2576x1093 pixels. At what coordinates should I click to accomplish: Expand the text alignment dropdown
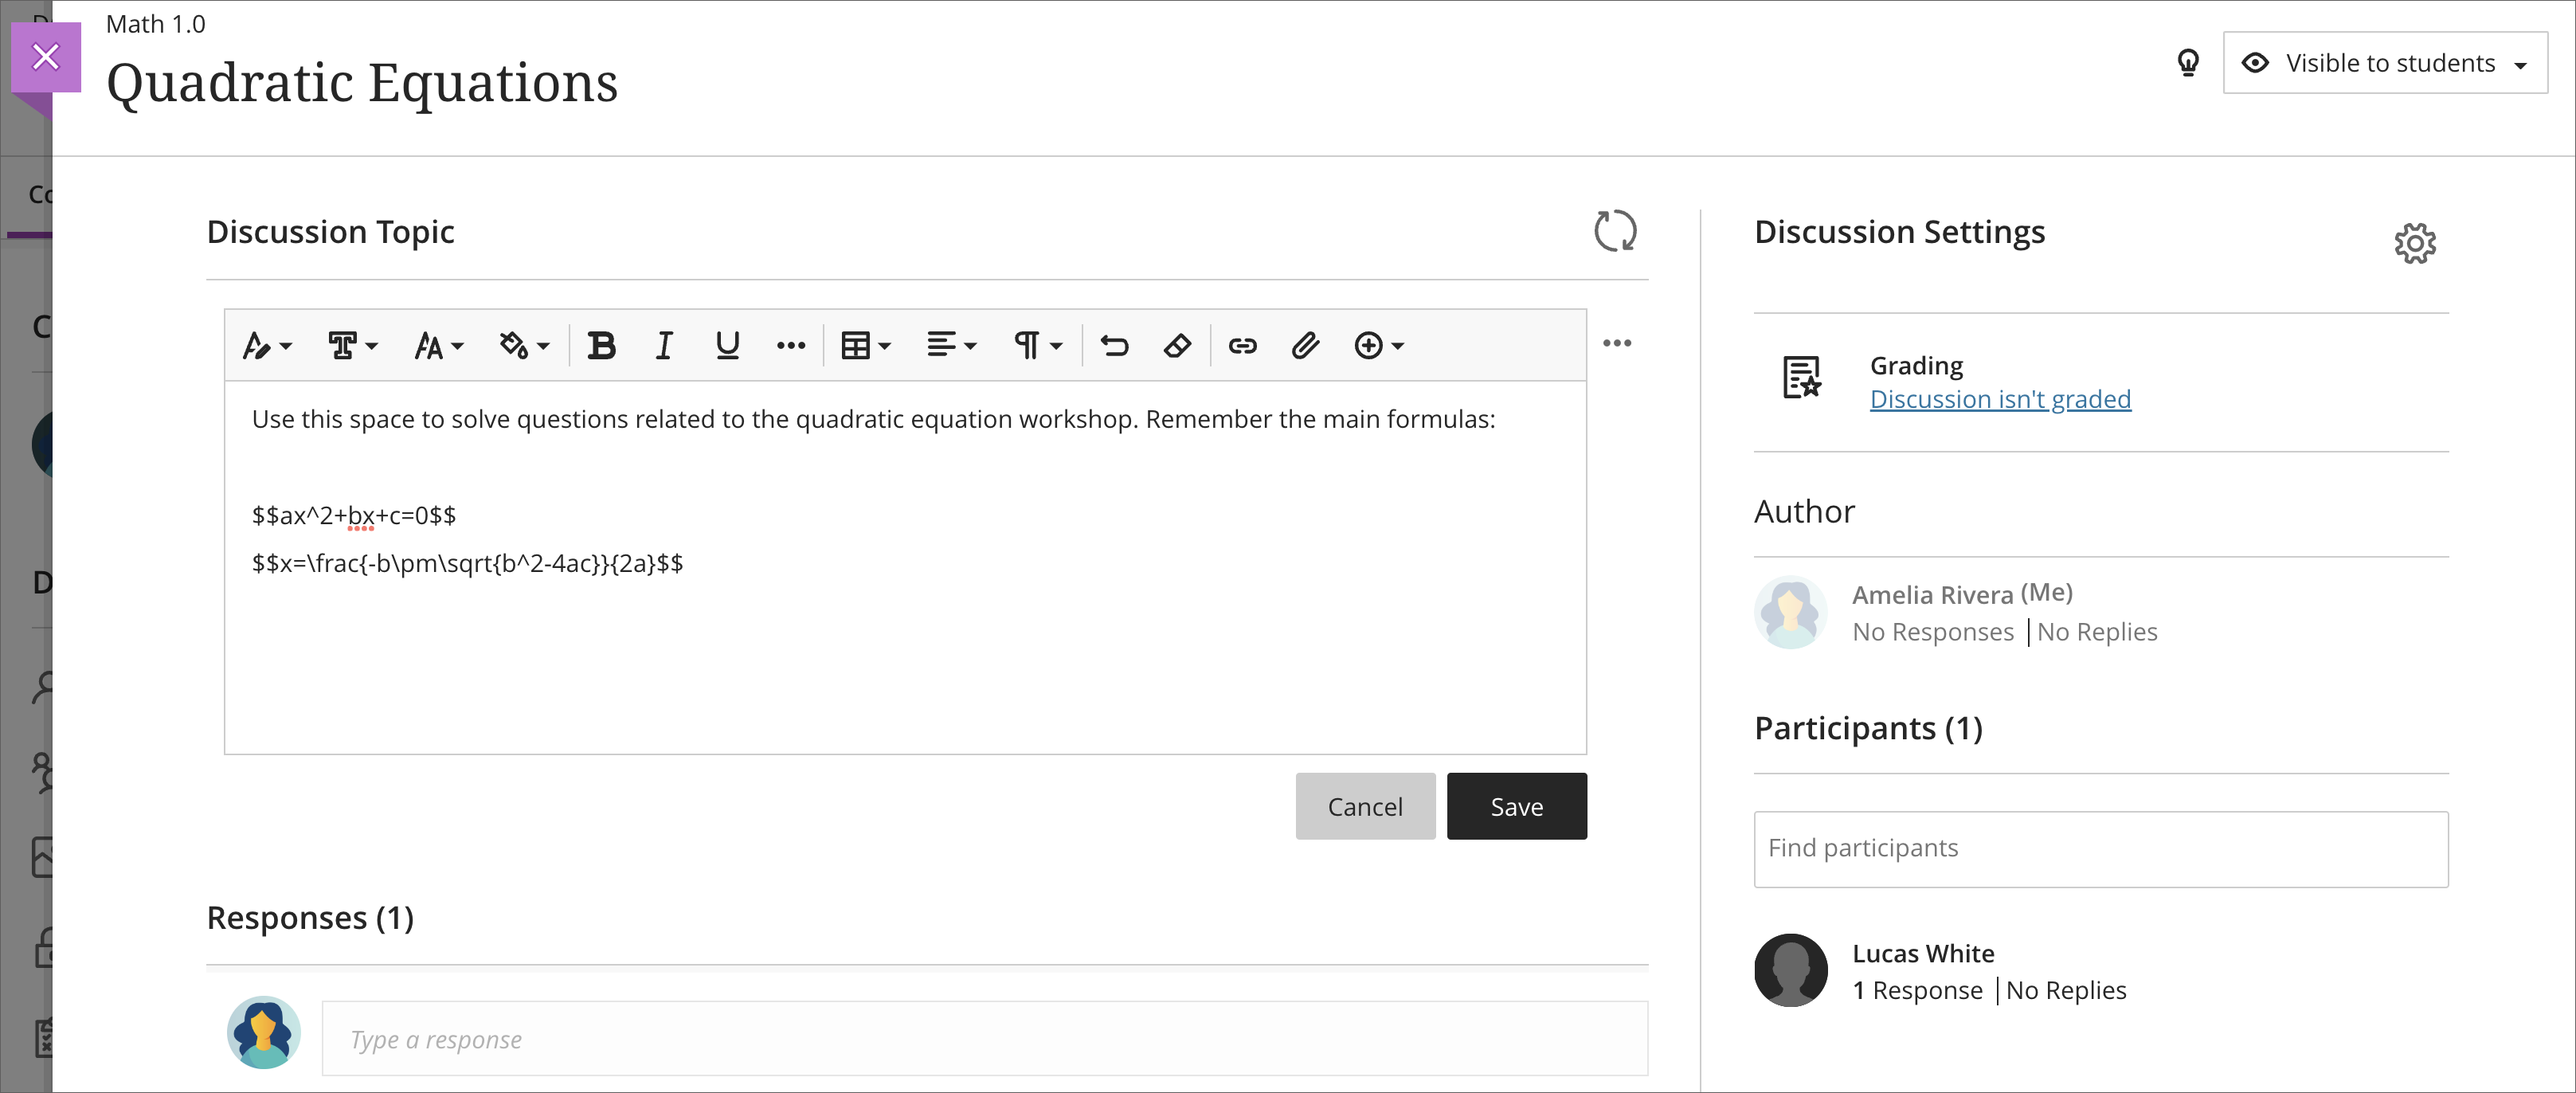click(x=950, y=346)
